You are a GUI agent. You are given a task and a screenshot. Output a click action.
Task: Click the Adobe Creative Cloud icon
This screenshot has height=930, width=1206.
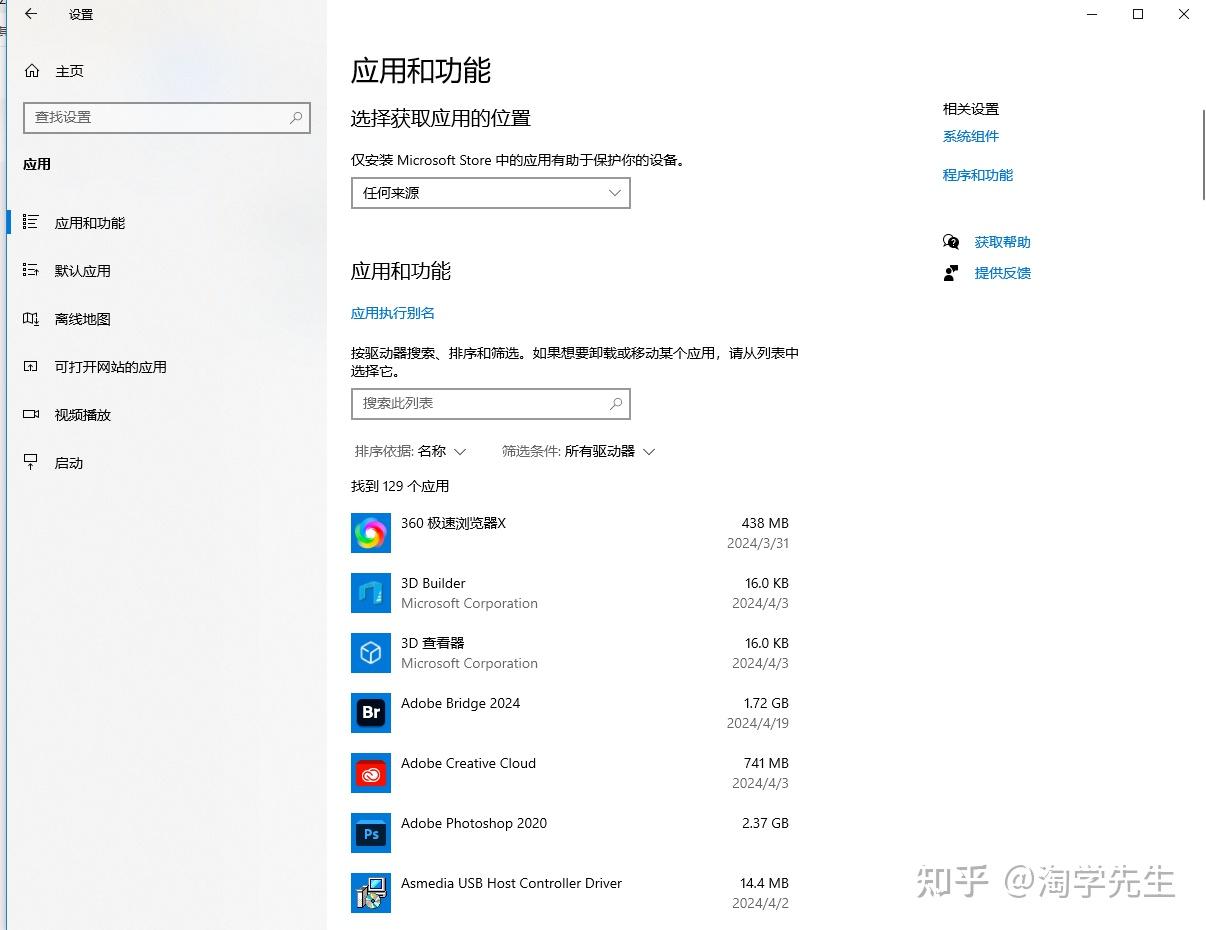point(371,773)
